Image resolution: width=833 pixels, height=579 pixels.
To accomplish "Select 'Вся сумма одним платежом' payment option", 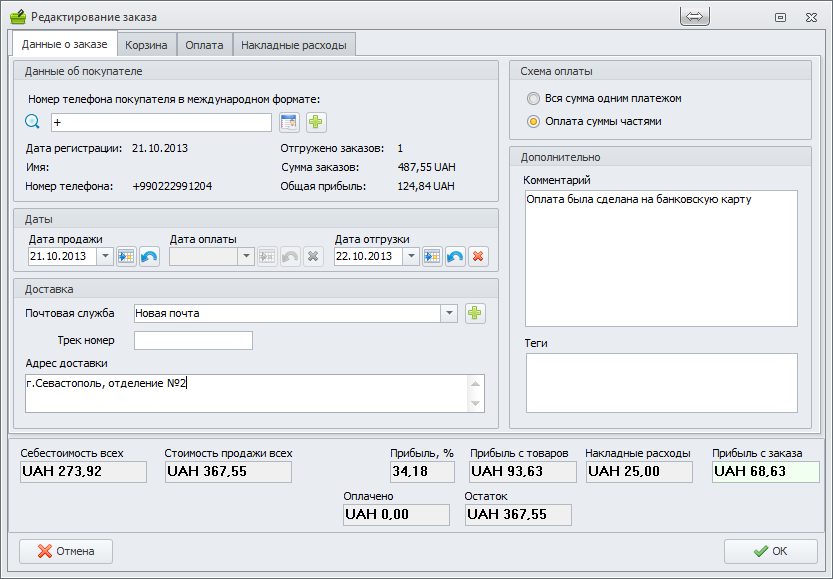I will point(533,99).
